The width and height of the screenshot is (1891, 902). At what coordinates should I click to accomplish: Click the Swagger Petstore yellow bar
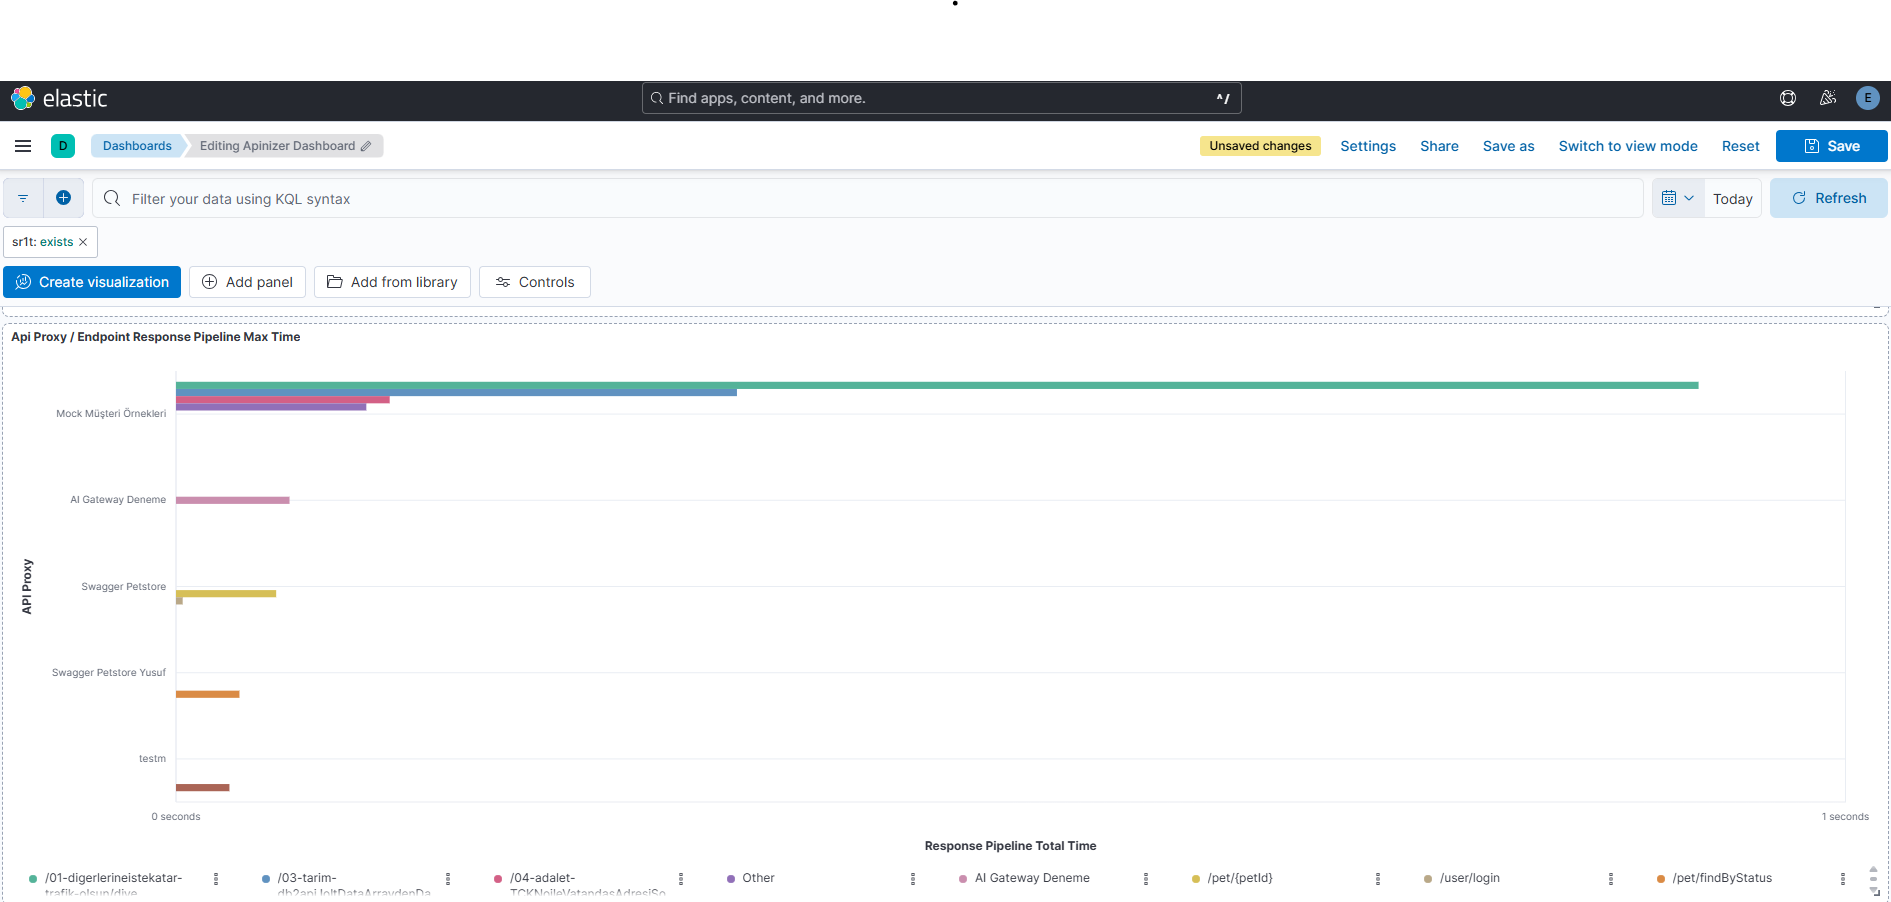tap(226, 594)
